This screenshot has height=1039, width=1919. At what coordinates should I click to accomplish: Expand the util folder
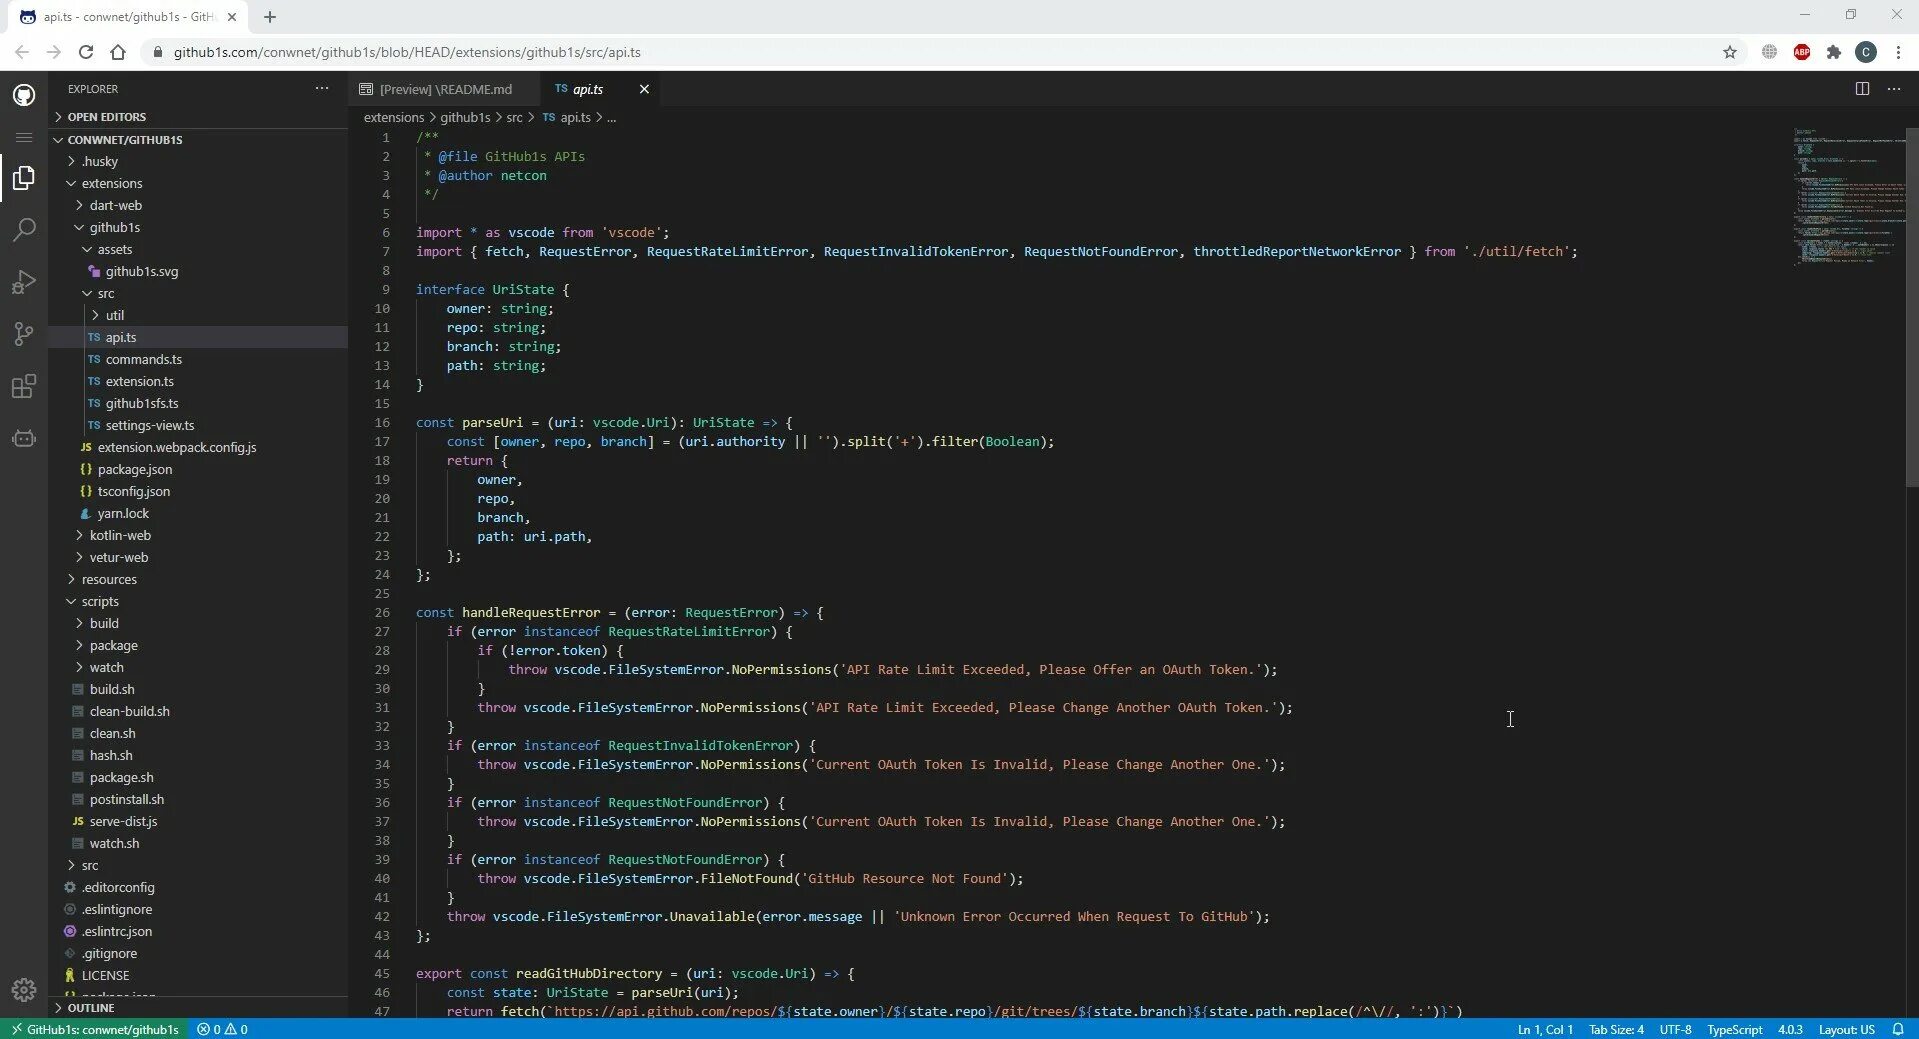click(x=198, y=315)
